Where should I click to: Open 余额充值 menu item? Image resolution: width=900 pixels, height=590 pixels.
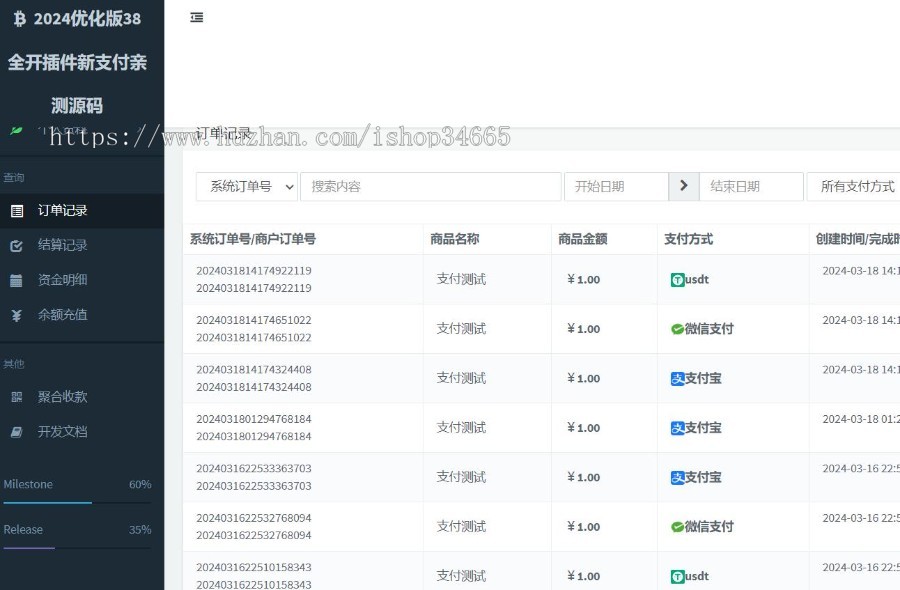tap(82, 315)
